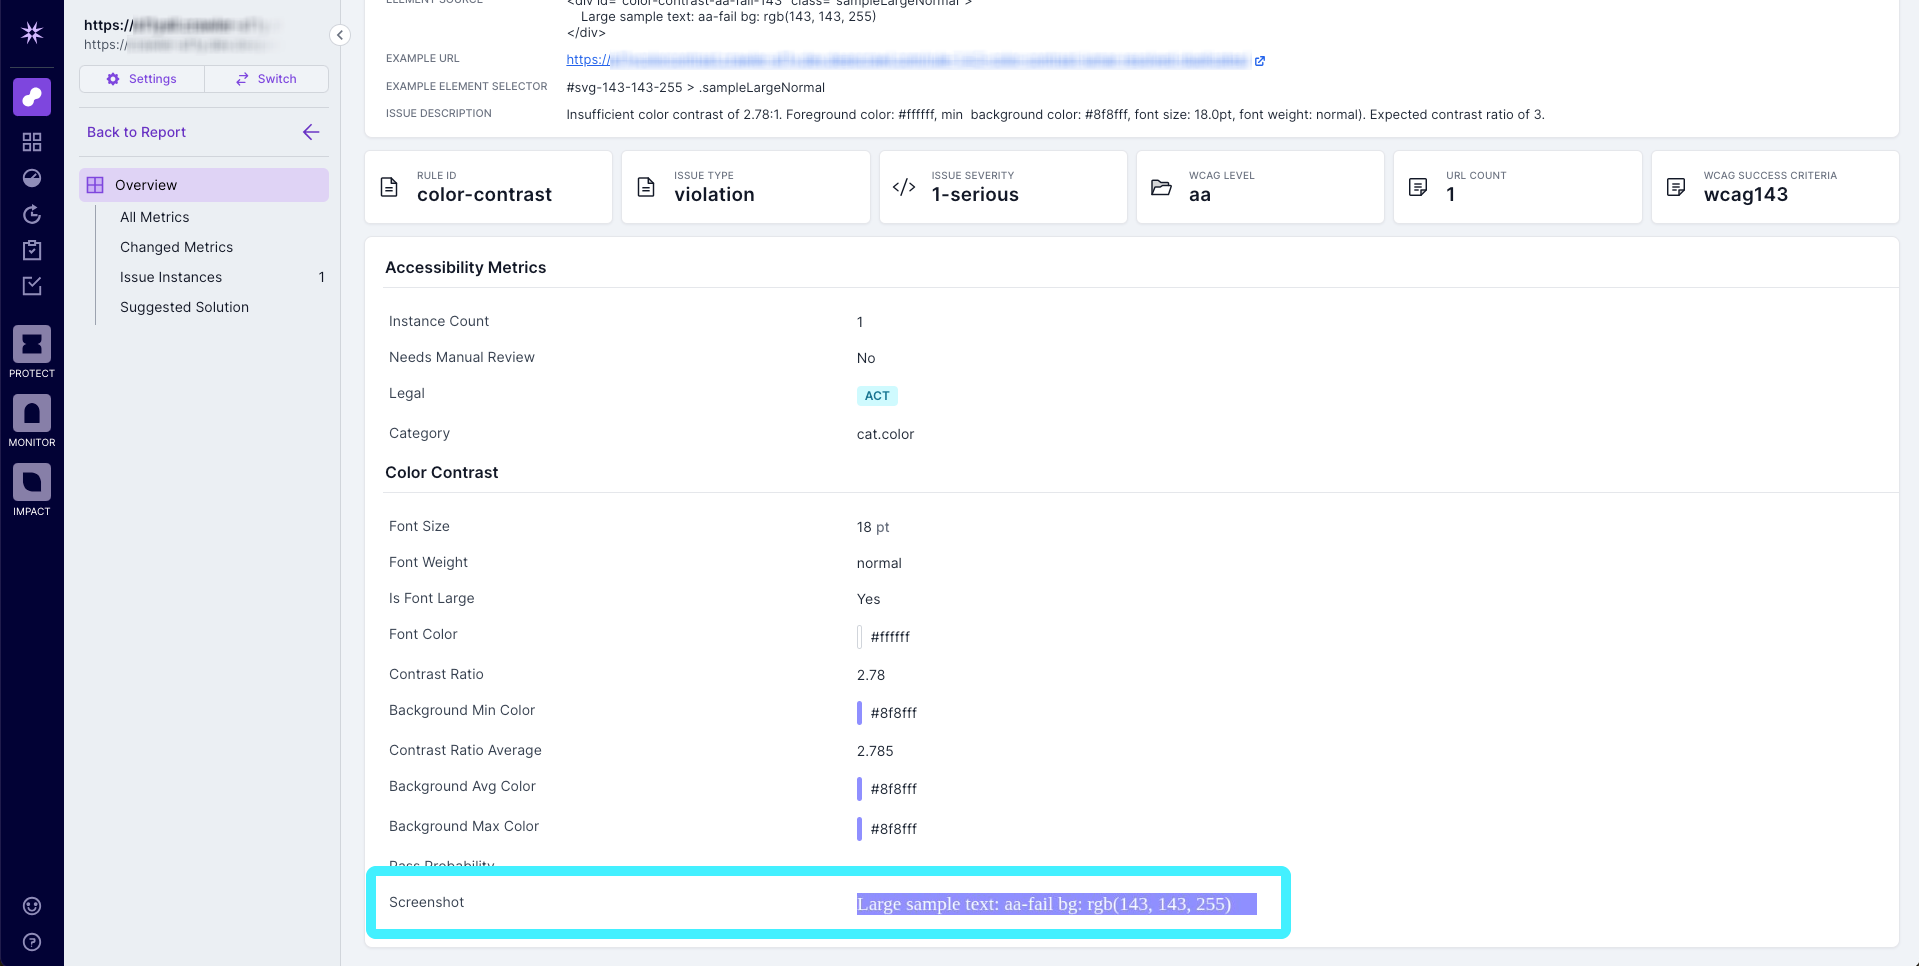The width and height of the screenshot is (1919, 966).
Task: Open the gauge meter icon in sidebar
Action: click(32, 178)
